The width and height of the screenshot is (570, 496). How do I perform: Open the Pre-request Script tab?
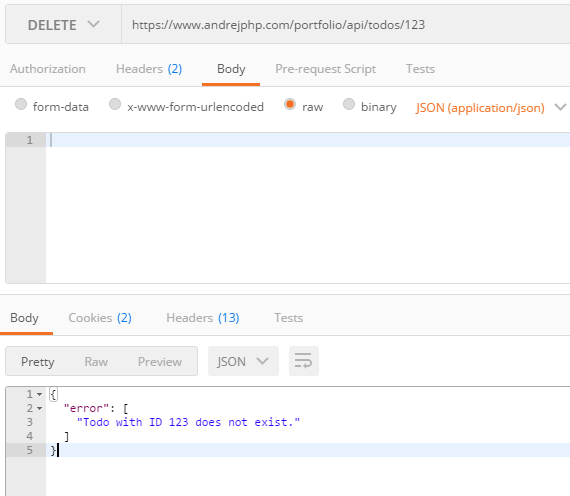click(325, 69)
